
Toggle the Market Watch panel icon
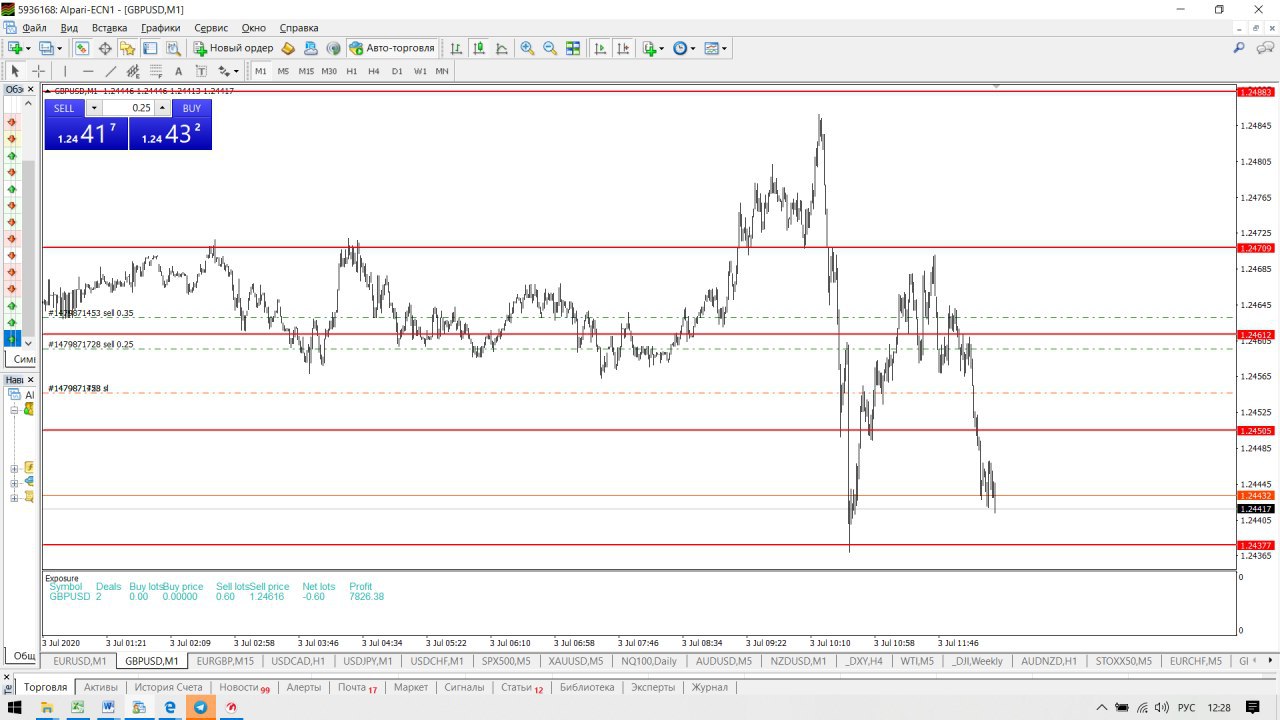tap(82, 48)
